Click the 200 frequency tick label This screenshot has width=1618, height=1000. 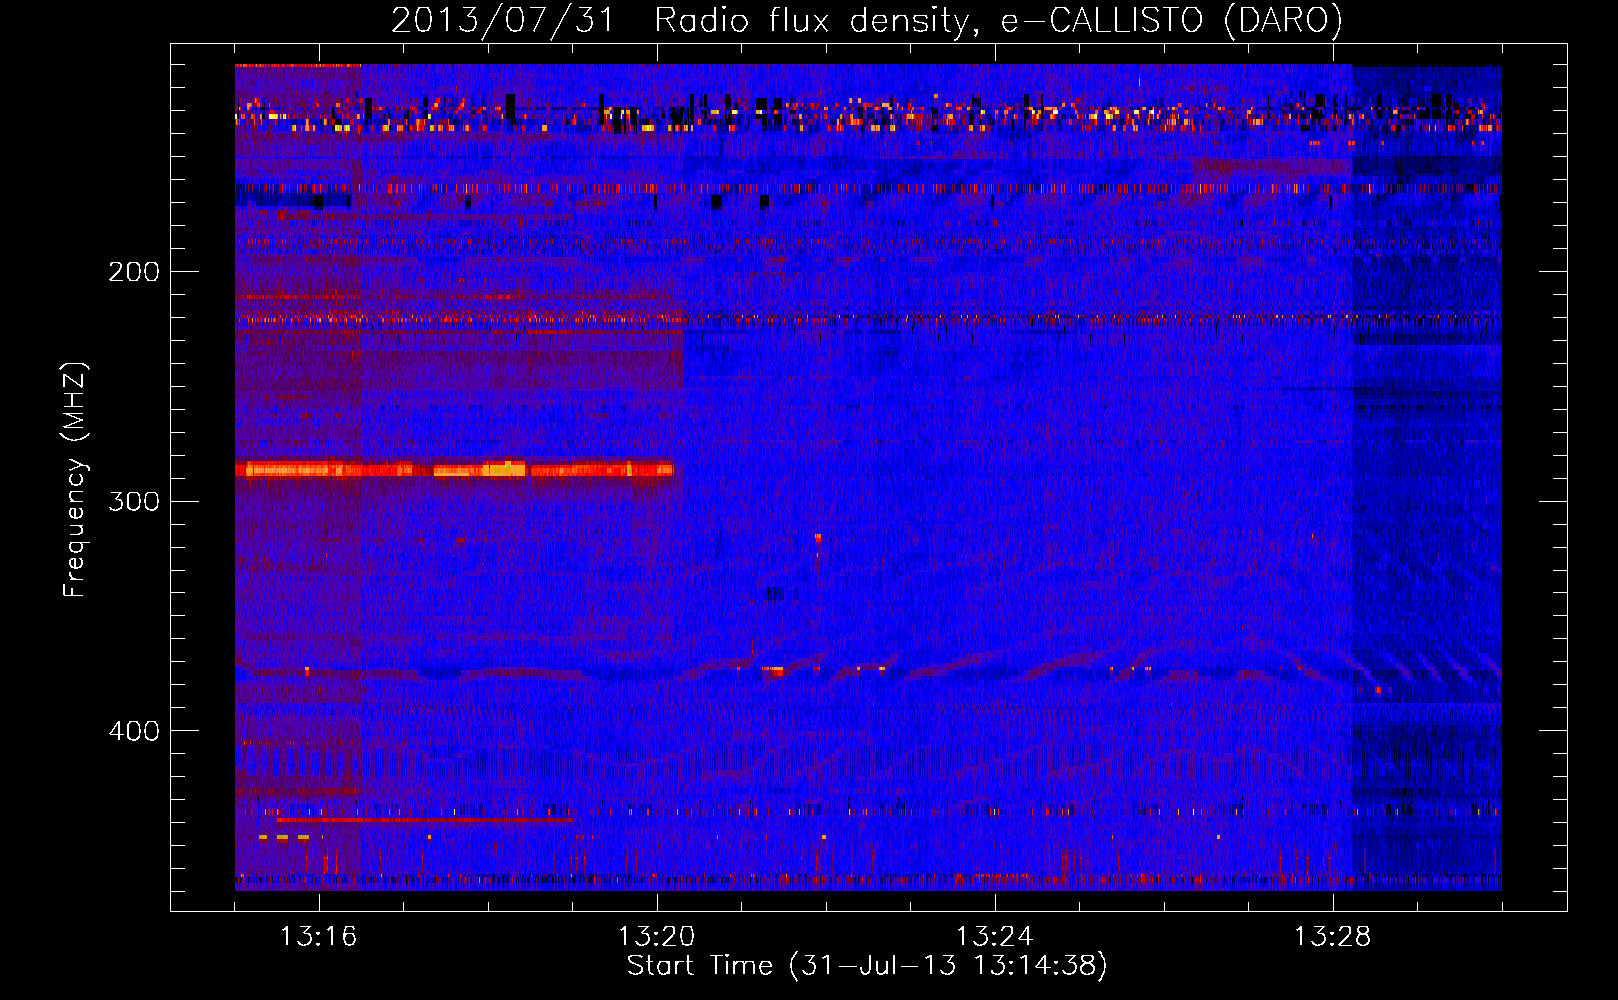pos(134,272)
